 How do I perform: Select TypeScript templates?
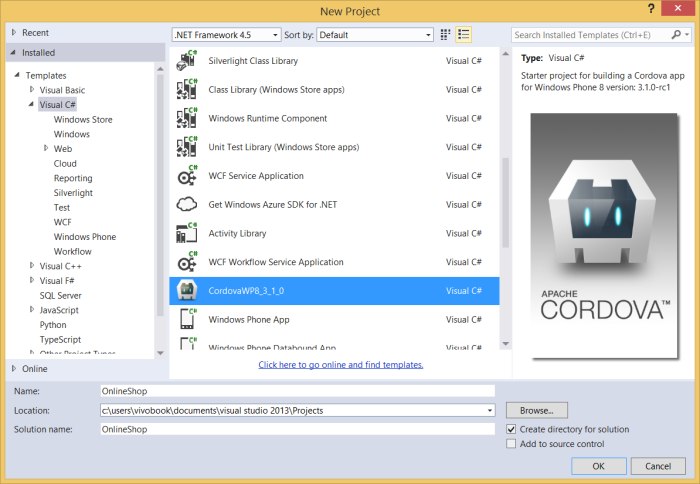(60, 340)
